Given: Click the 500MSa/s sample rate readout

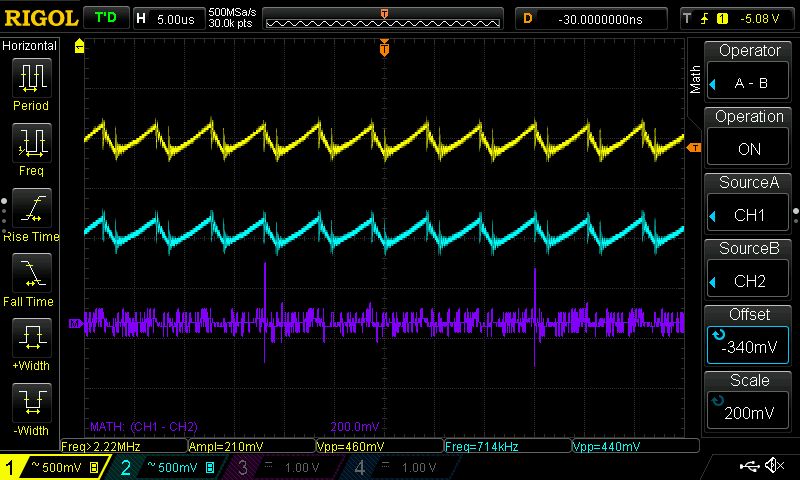Looking at the screenshot, I should 232,12.
